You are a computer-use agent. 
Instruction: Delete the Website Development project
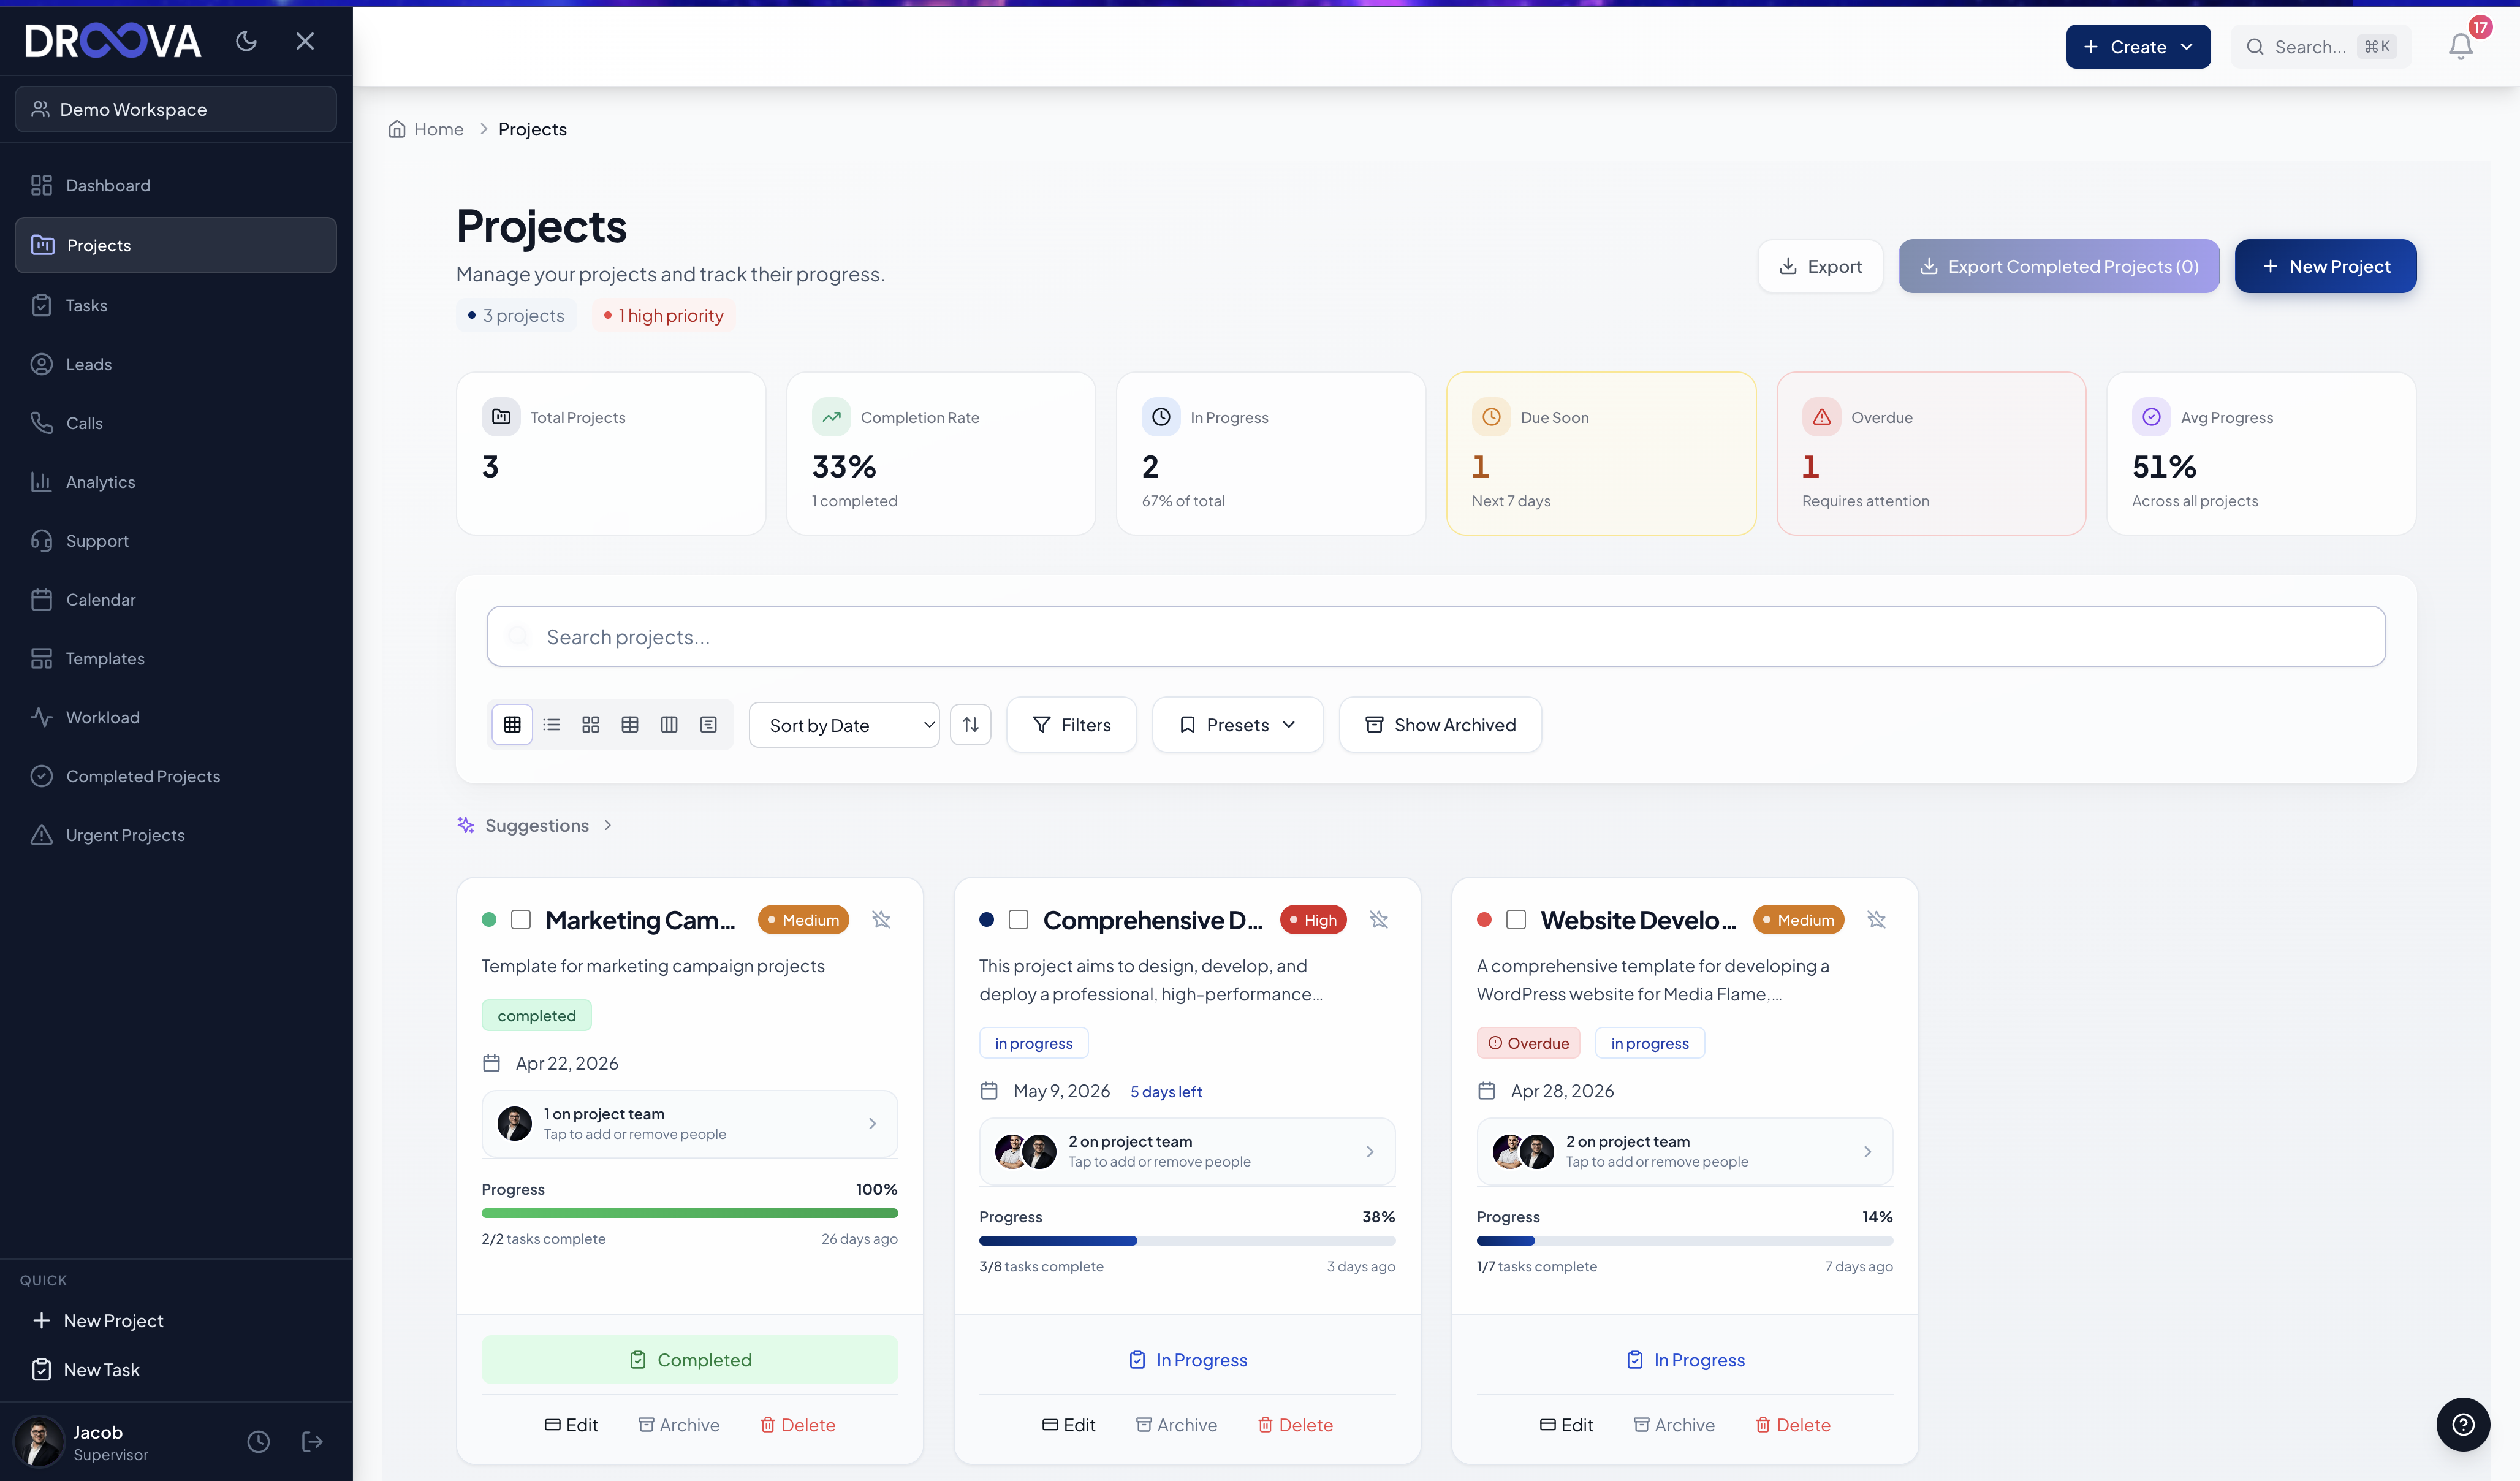(x=1793, y=1424)
